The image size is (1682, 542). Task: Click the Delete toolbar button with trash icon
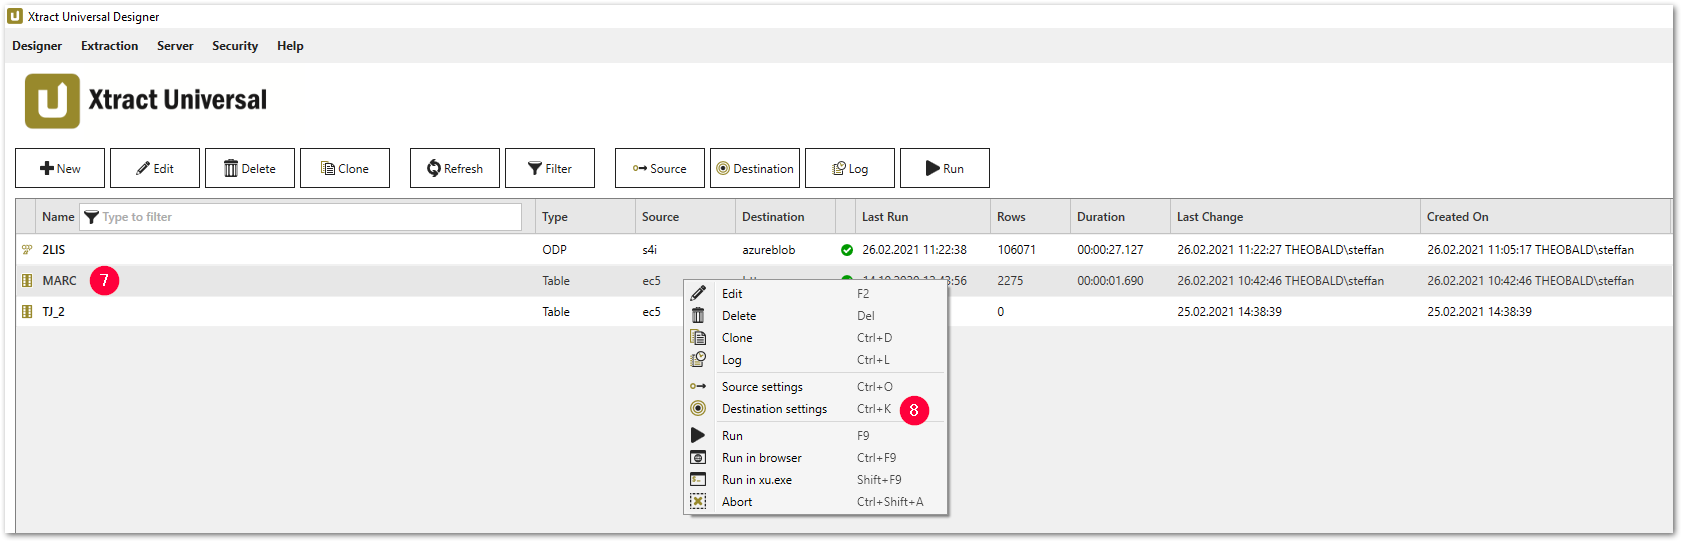250,168
